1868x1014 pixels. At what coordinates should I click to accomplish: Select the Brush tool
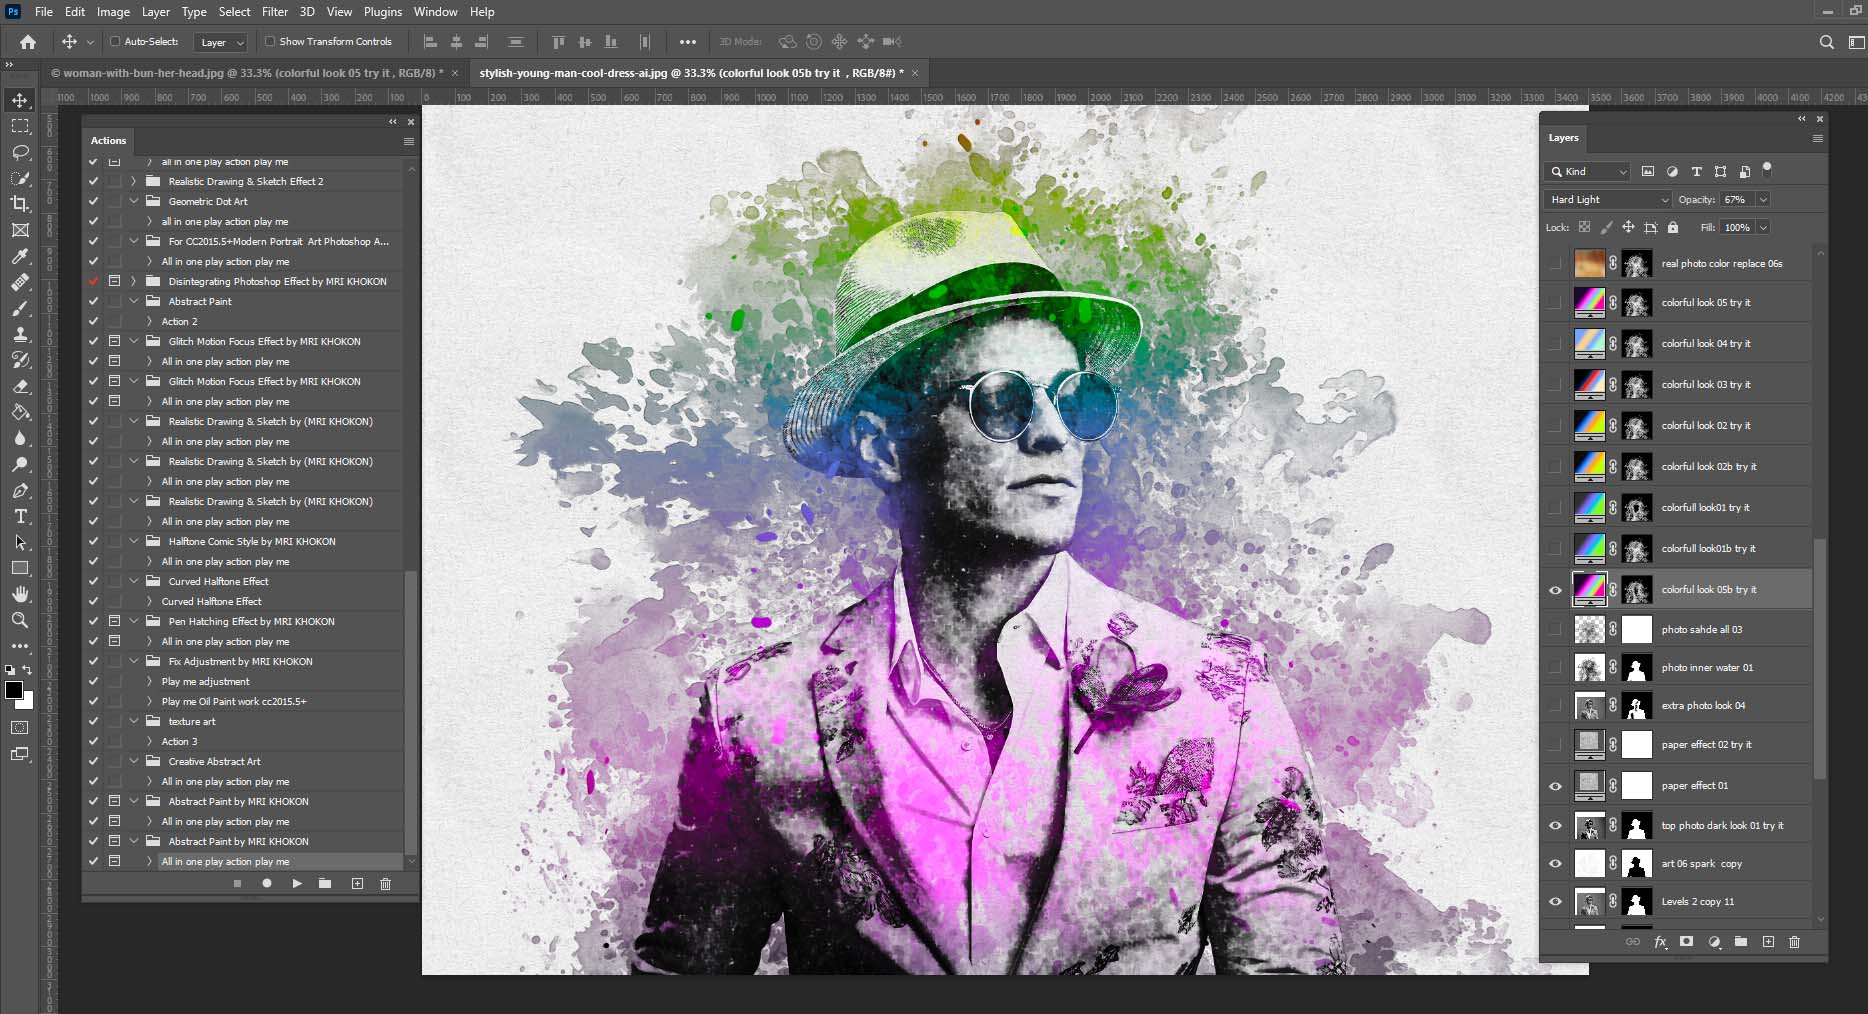coord(20,308)
